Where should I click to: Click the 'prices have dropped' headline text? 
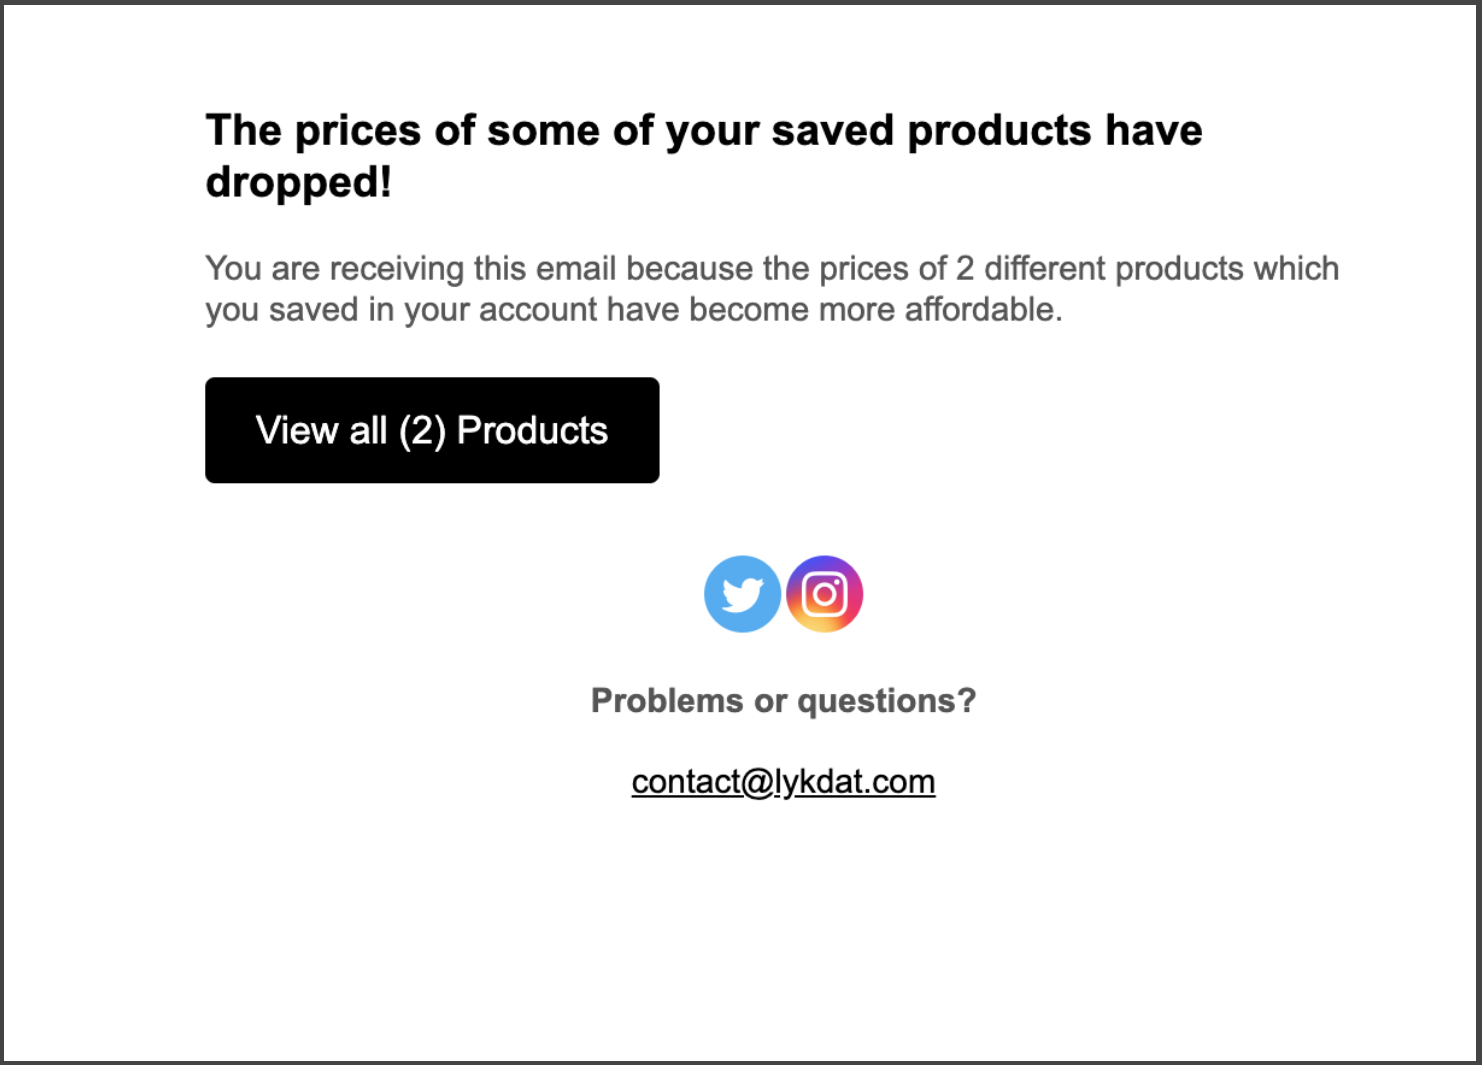[x=704, y=156]
